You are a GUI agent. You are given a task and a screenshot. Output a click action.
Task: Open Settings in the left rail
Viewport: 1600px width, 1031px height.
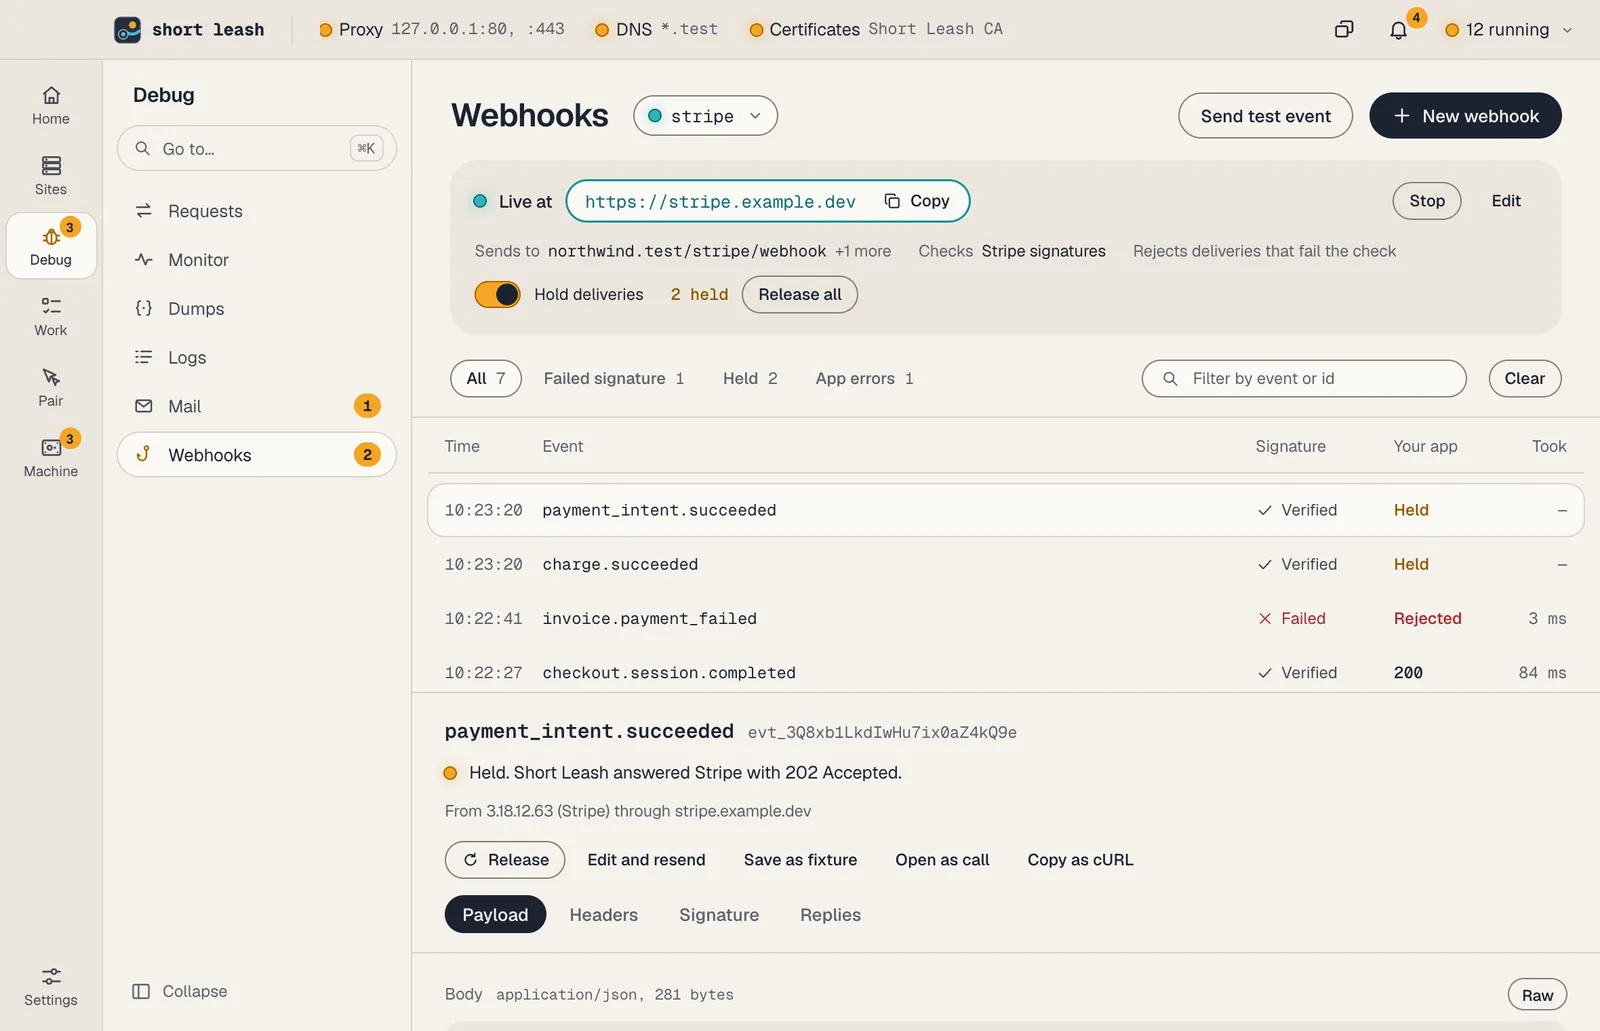[x=51, y=987]
